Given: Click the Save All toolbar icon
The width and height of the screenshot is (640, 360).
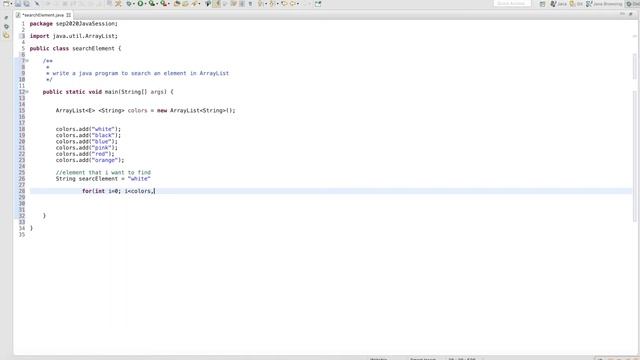Looking at the screenshot, I should point(26,4).
